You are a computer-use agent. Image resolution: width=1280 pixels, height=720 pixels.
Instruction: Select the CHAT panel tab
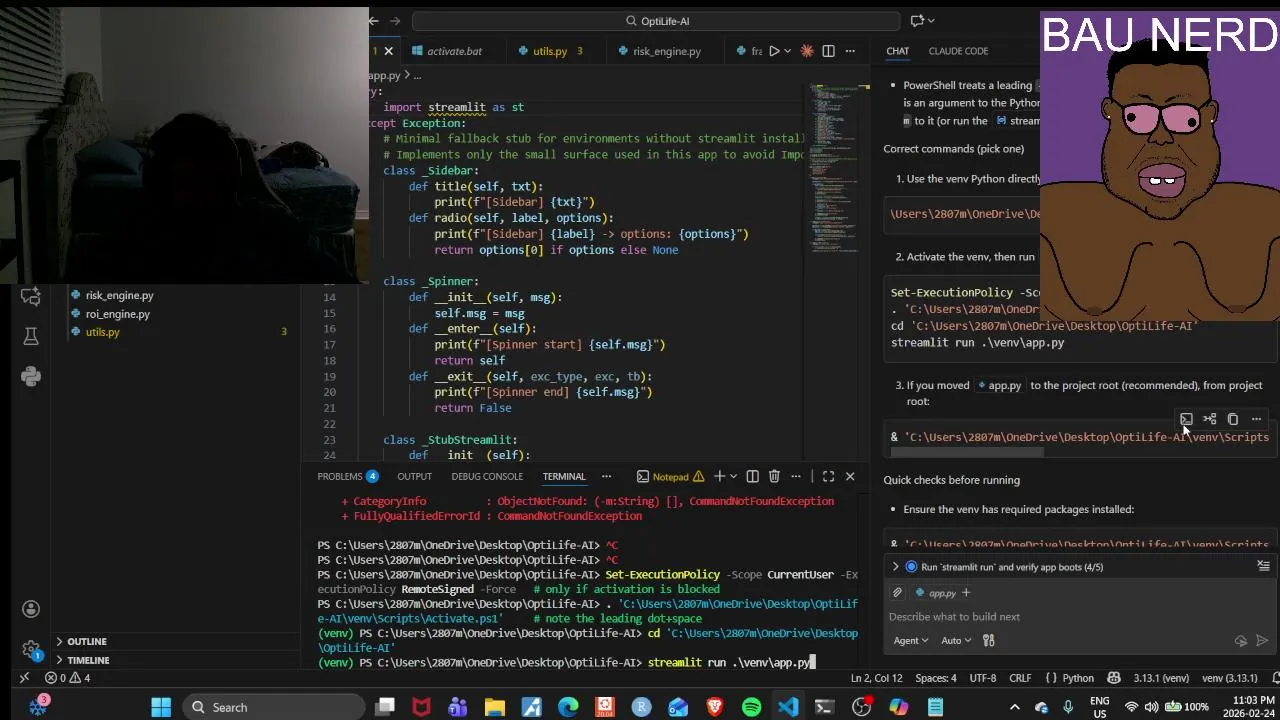[x=897, y=51]
